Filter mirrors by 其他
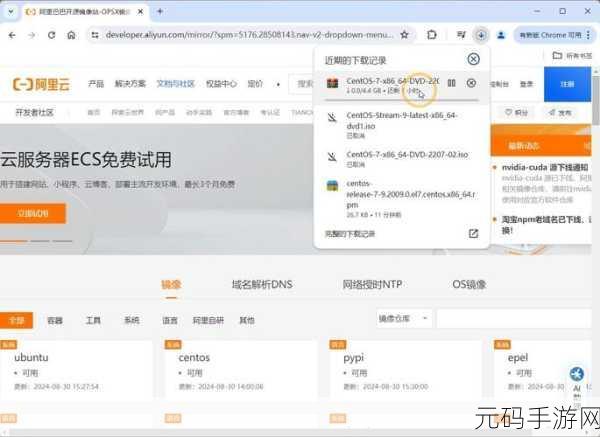The width and height of the screenshot is (600, 437). pyautogui.click(x=247, y=320)
